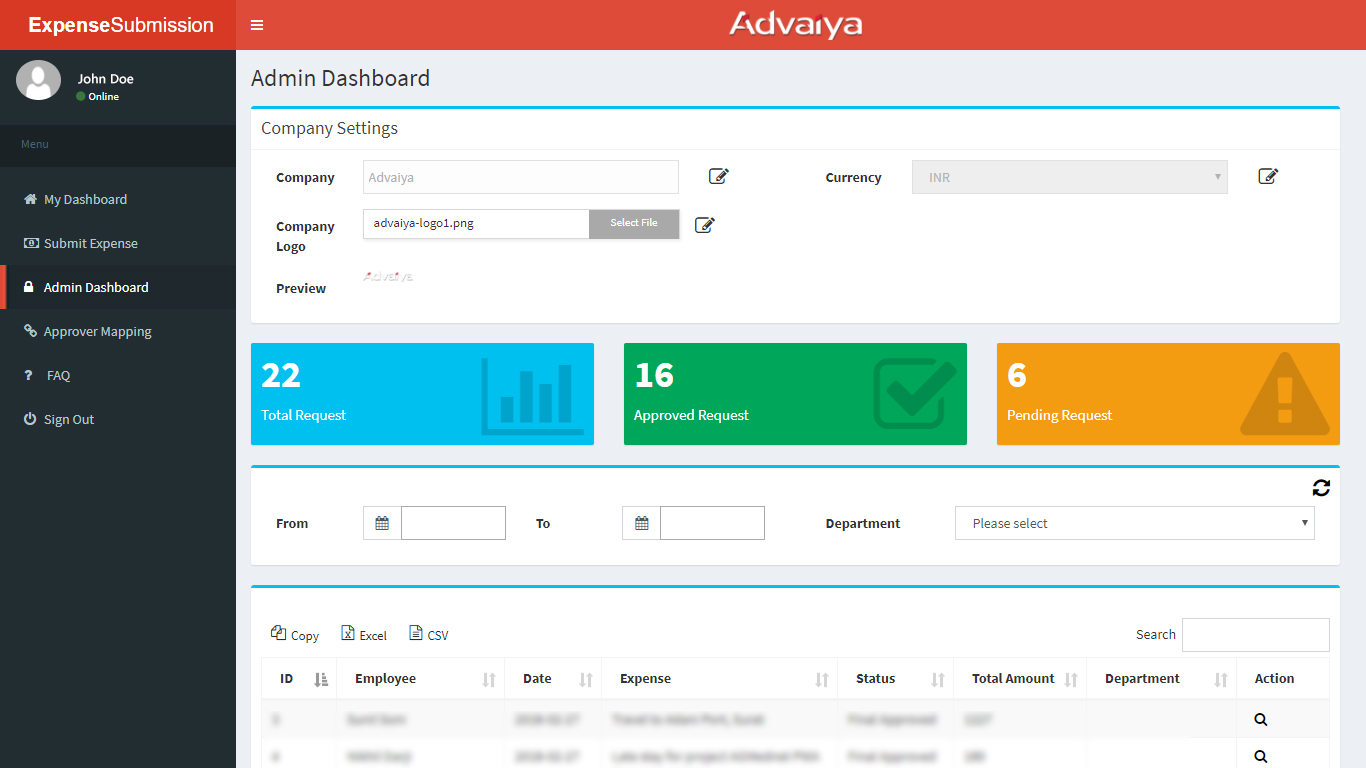Sort table by ID column
This screenshot has height=768, width=1366.
pos(299,679)
